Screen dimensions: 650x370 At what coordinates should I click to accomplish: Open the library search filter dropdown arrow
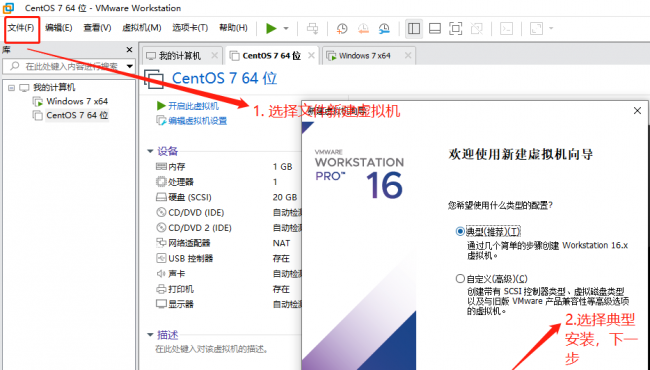click(130, 66)
